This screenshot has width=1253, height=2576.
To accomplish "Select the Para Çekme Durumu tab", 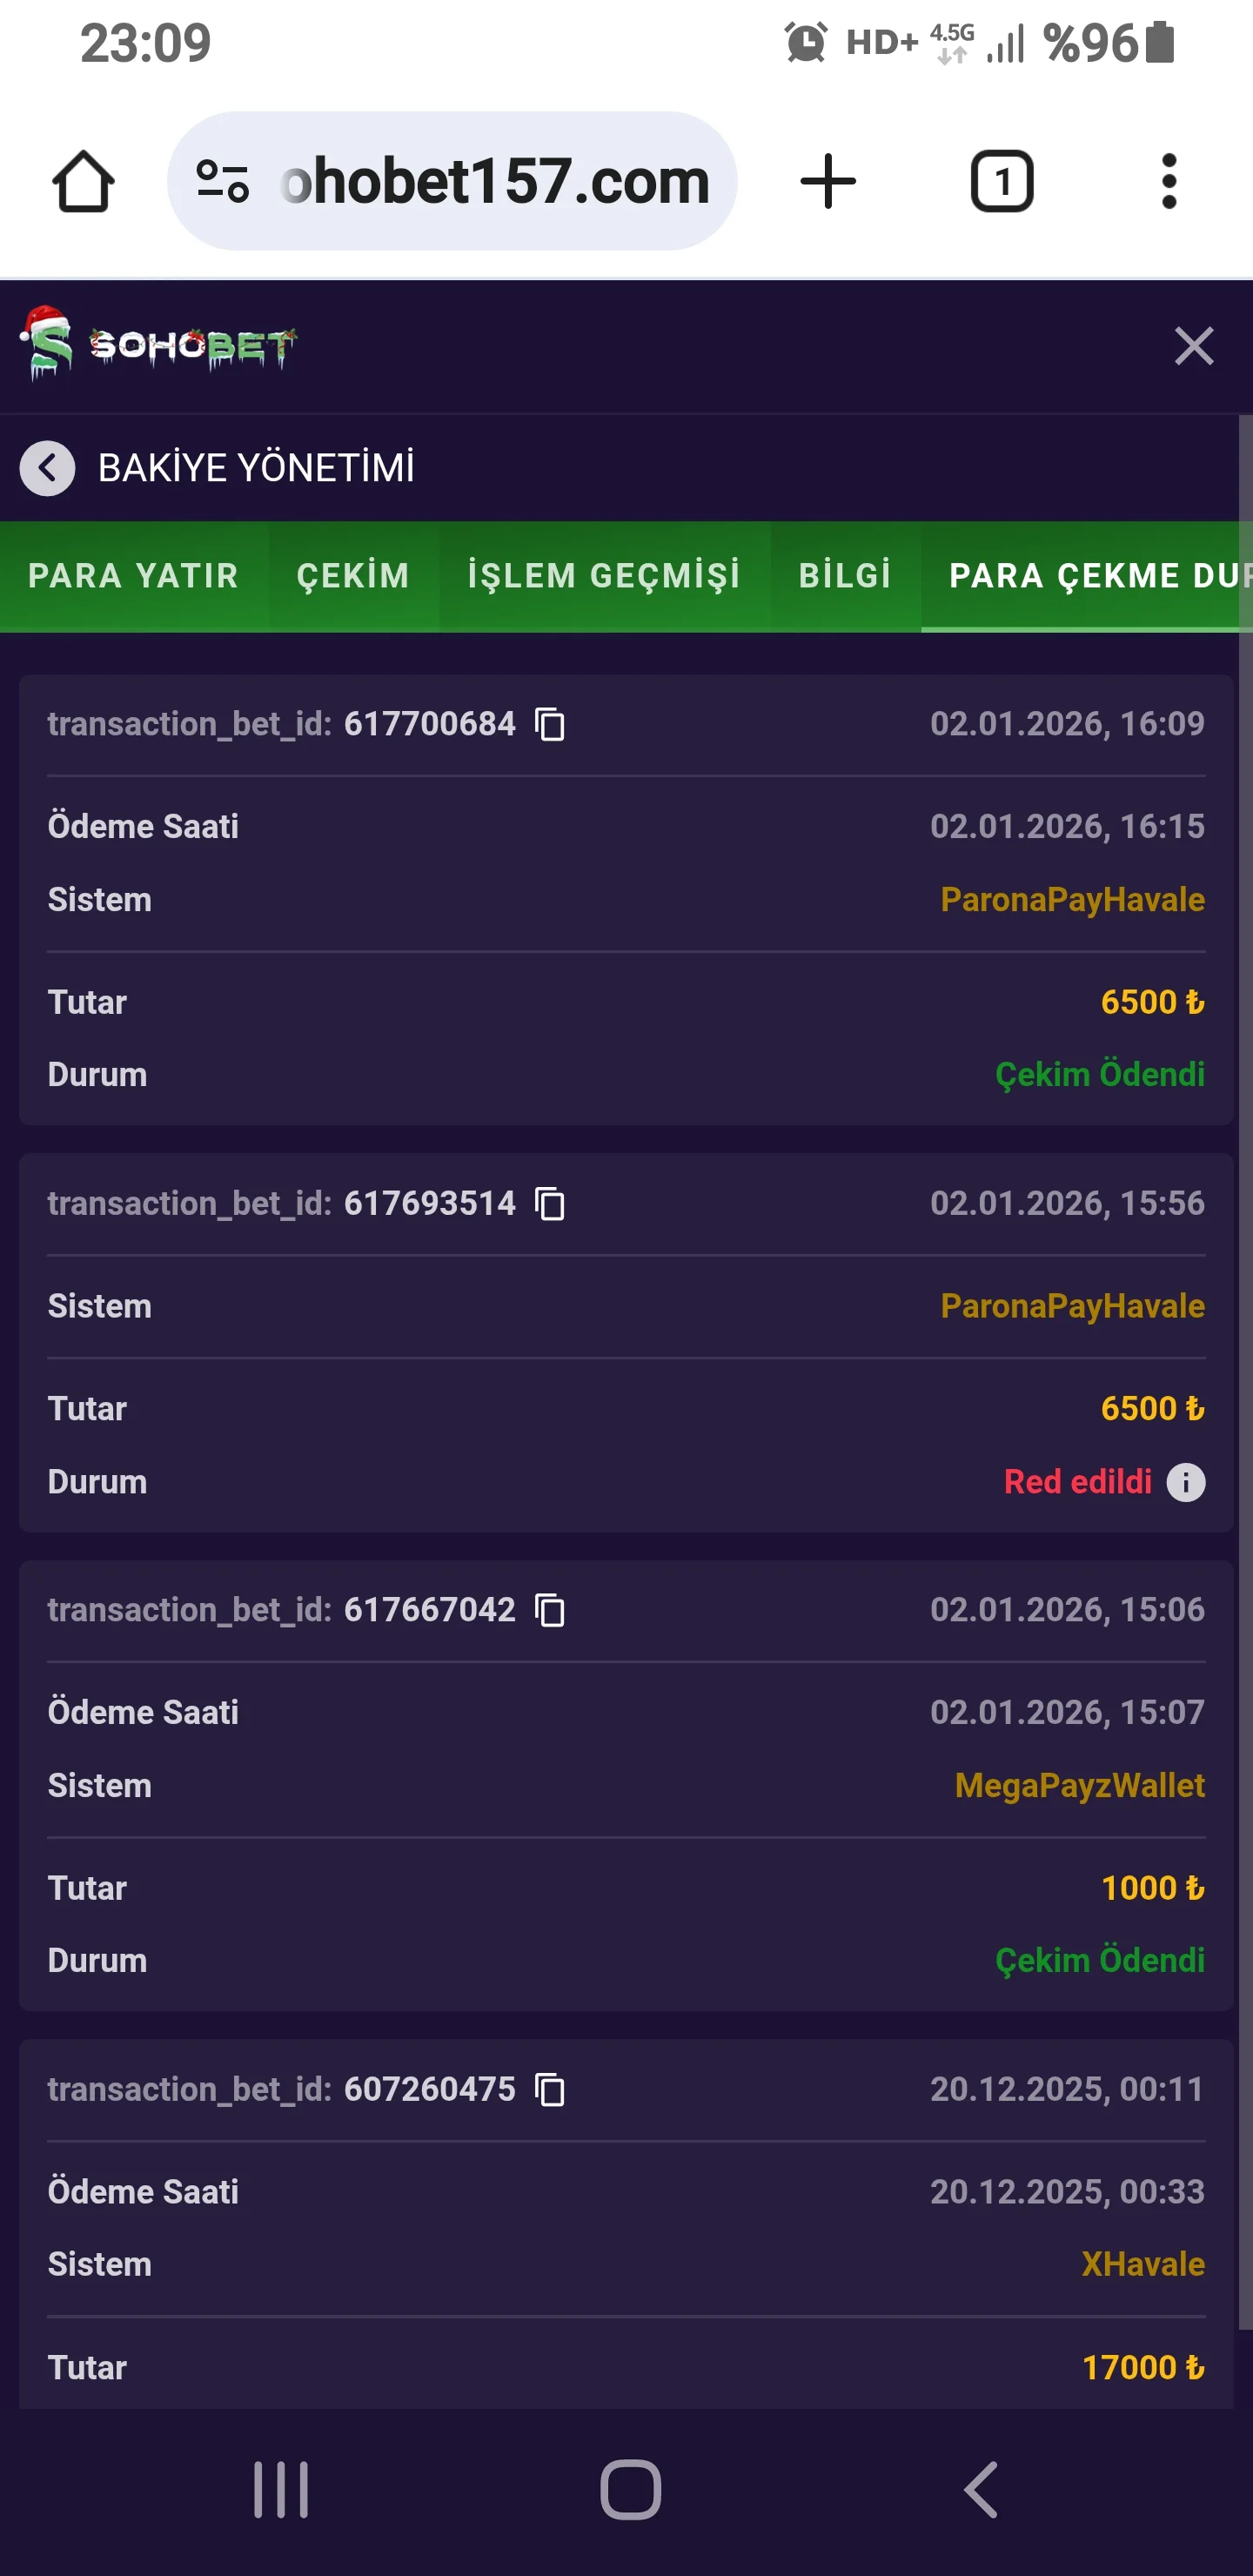I will point(1090,576).
